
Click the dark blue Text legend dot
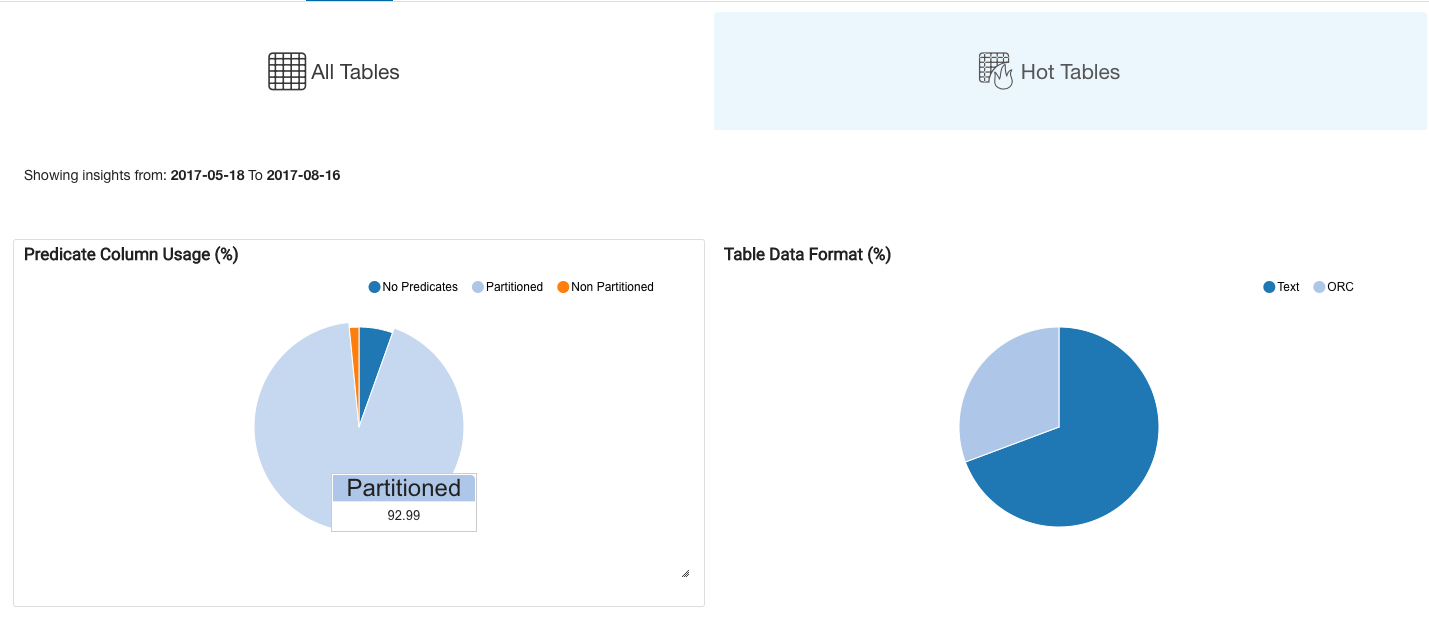pyautogui.click(x=1269, y=287)
